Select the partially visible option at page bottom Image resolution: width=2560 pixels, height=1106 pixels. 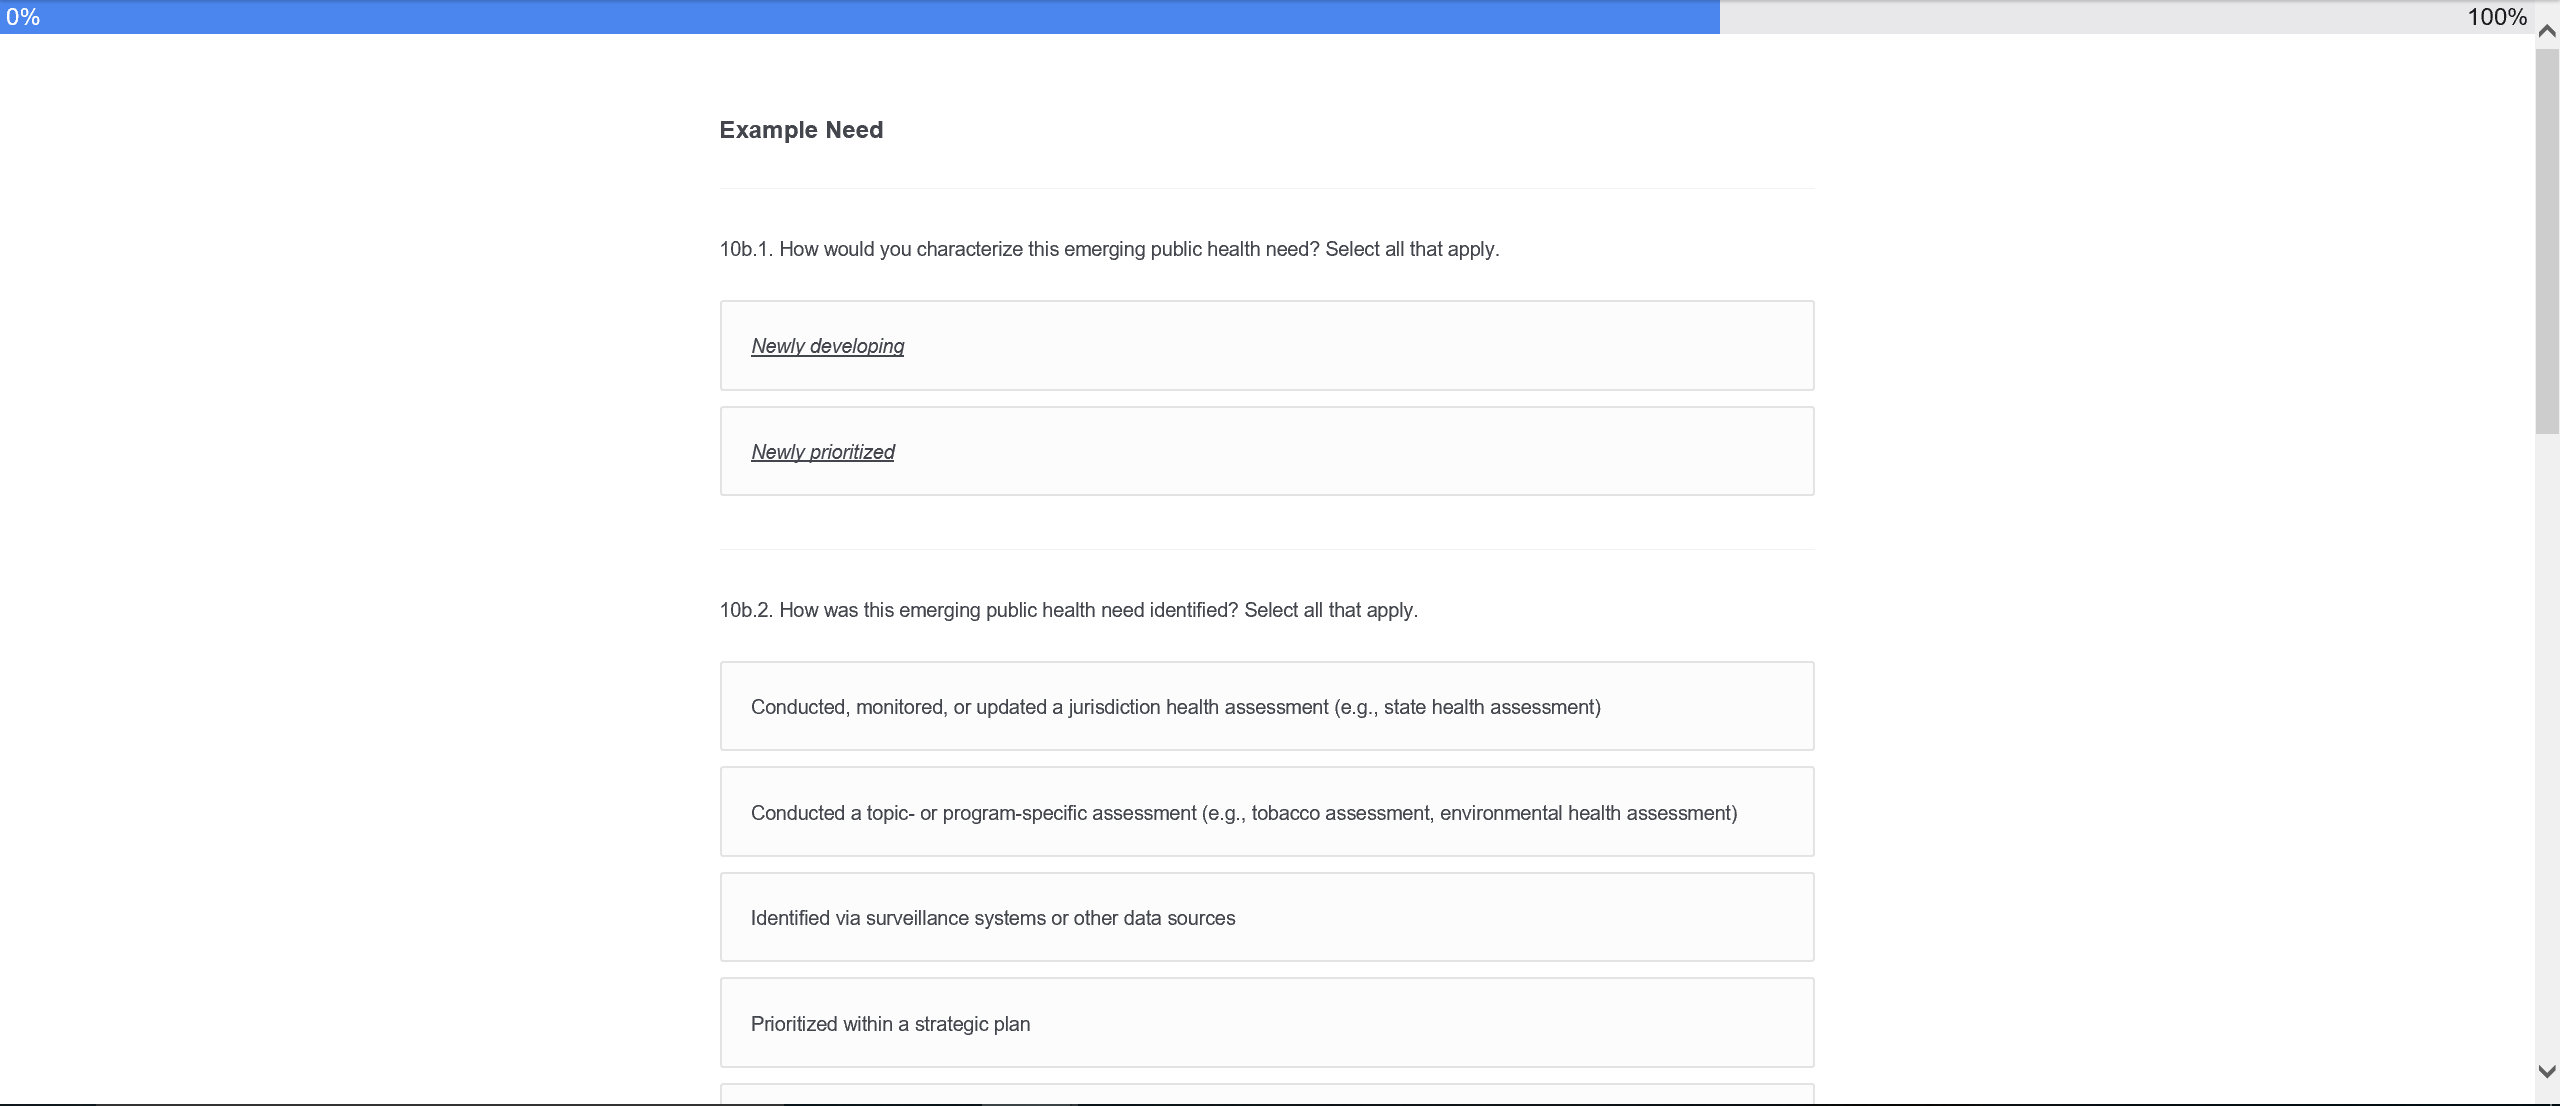pos(1266,1094)
